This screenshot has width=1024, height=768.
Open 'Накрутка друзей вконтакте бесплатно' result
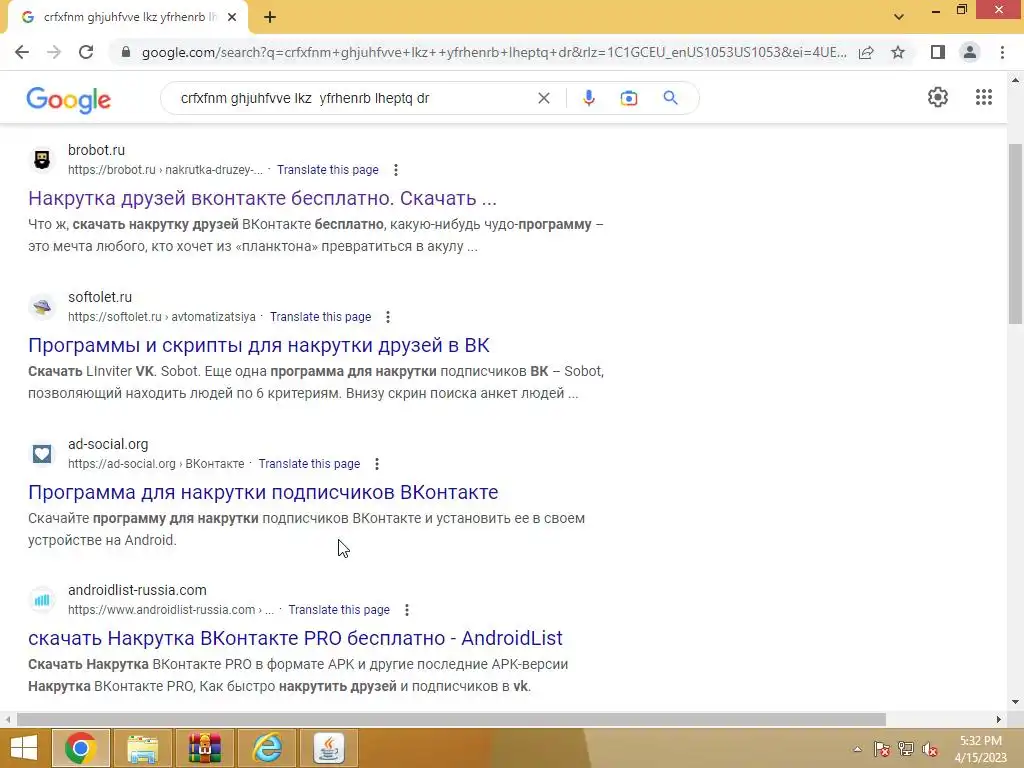263,198
